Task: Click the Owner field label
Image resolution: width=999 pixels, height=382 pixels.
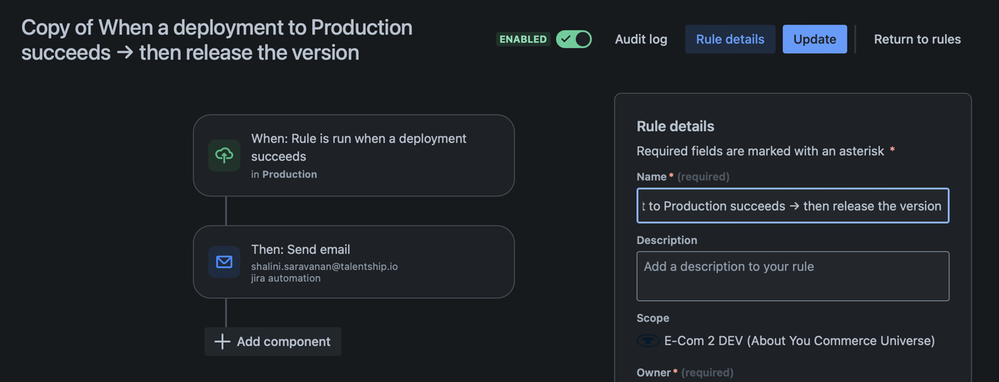Action: coord(654,372)
